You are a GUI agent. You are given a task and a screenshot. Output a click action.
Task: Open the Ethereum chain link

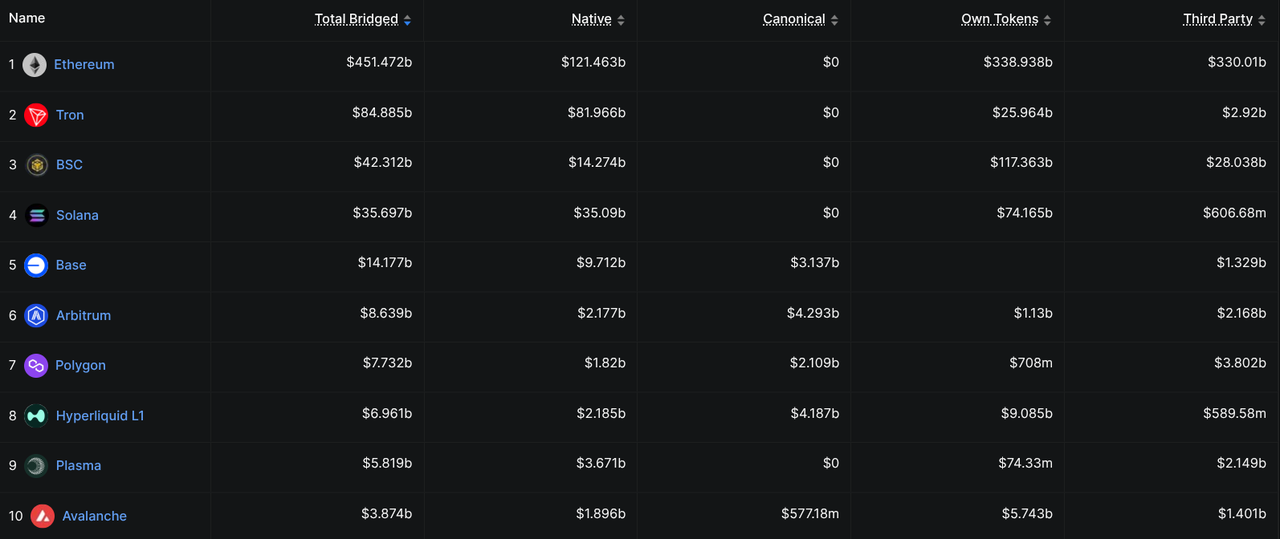[84, 65]
